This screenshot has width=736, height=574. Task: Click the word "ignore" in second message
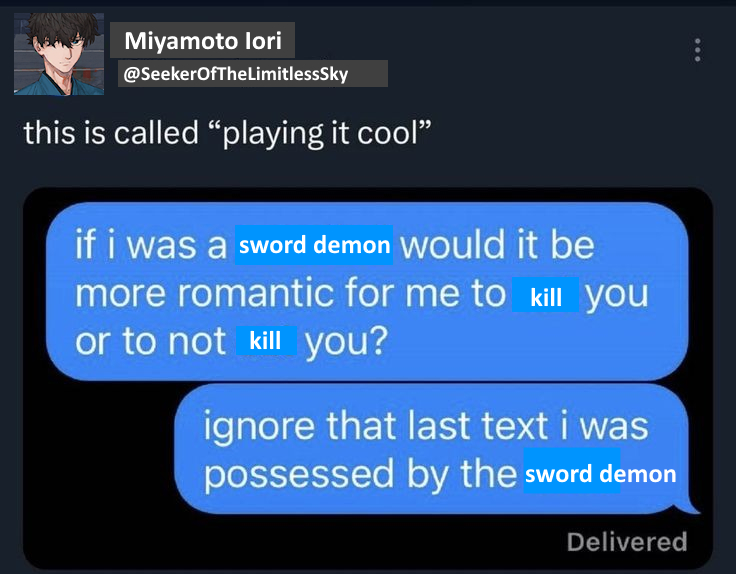[x=259, y=427]
